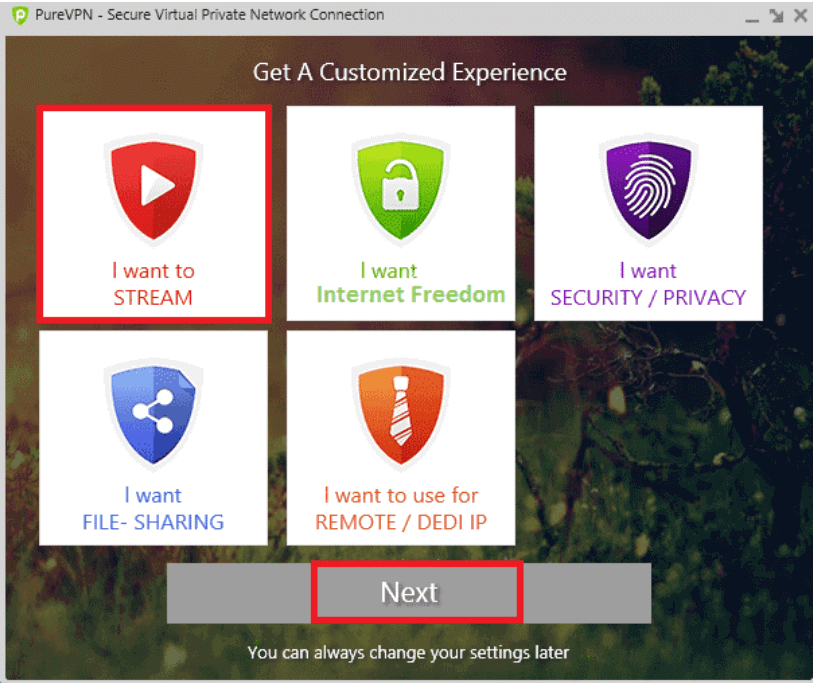
Task: Pick the blue share-symbol shield icon
Action: click(153, 414)
